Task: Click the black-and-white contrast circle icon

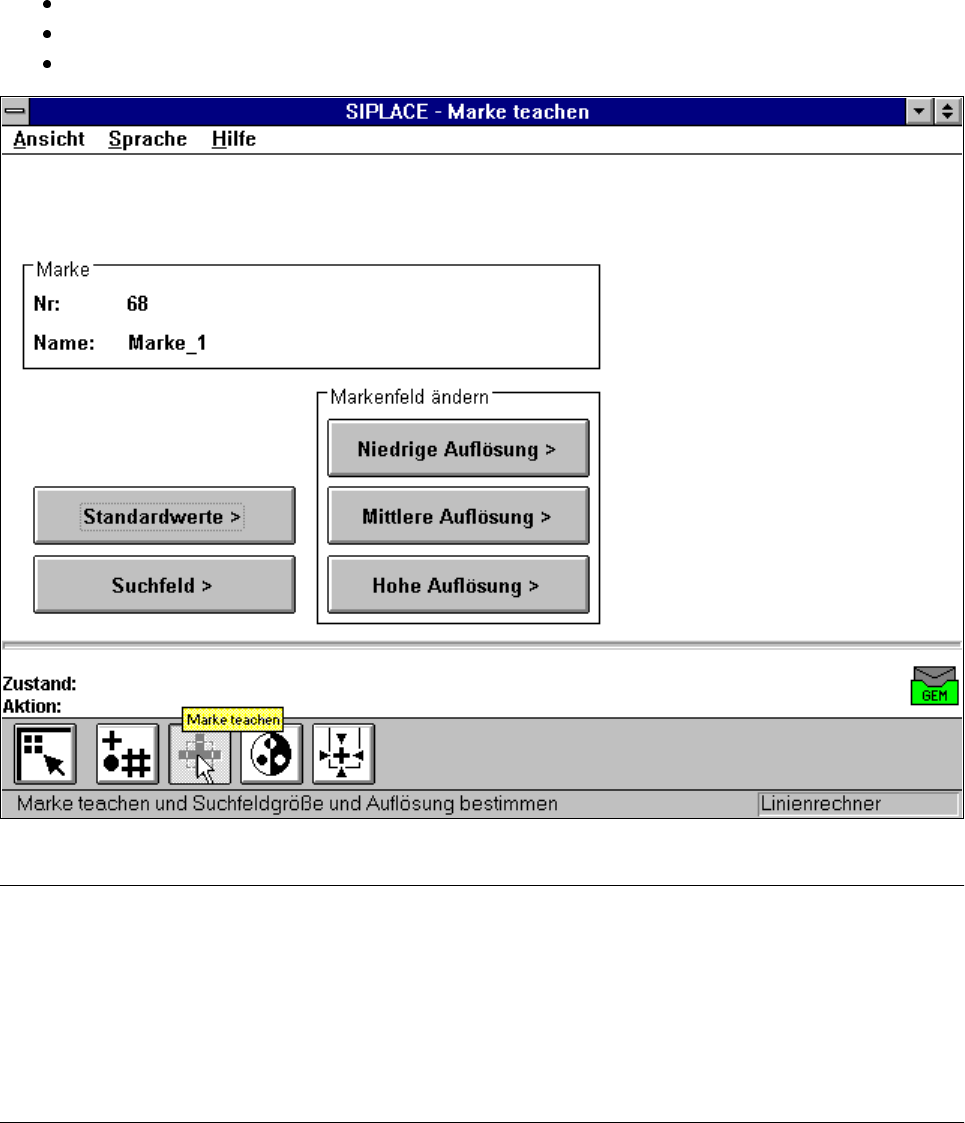Action: coord(271,754)
